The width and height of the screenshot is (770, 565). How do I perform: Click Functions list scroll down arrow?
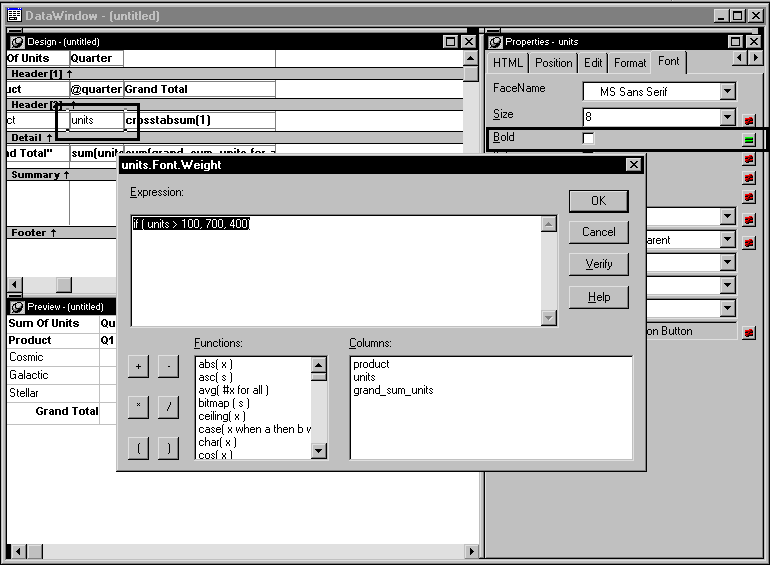(319, 451)
